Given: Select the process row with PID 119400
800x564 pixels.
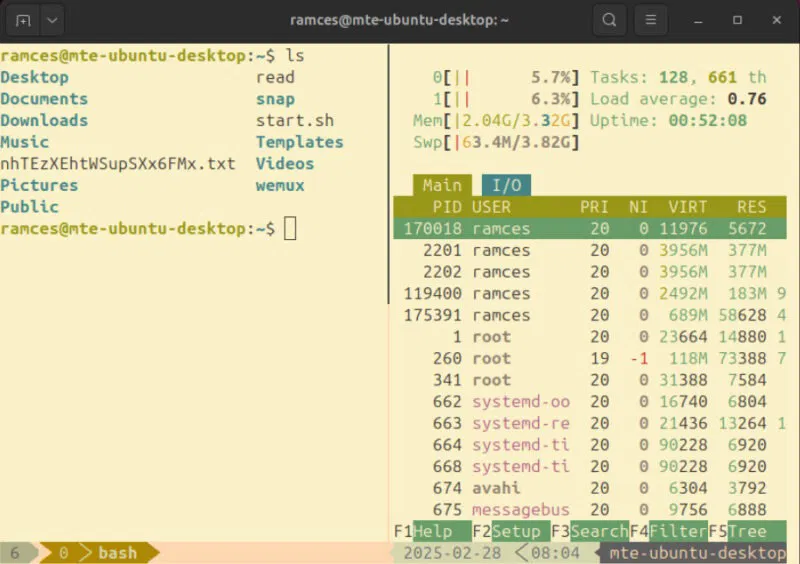Looking at the screenshot, I should (x=590, y=293).
